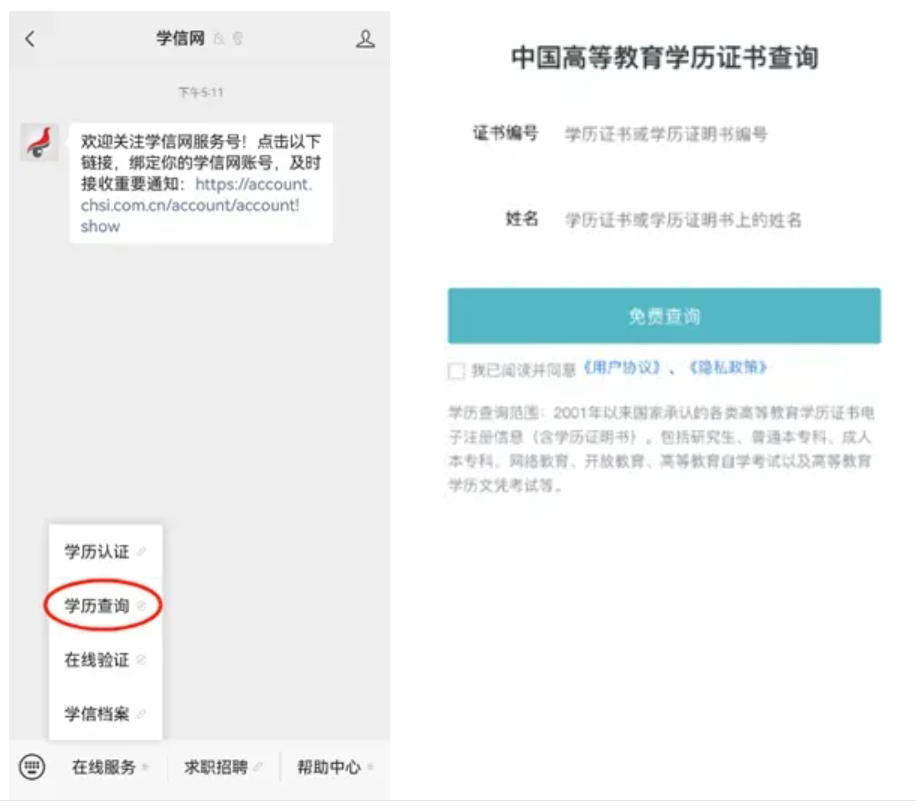Open the account profile icon at top right

pyautogui.click(x=365, y=39)
